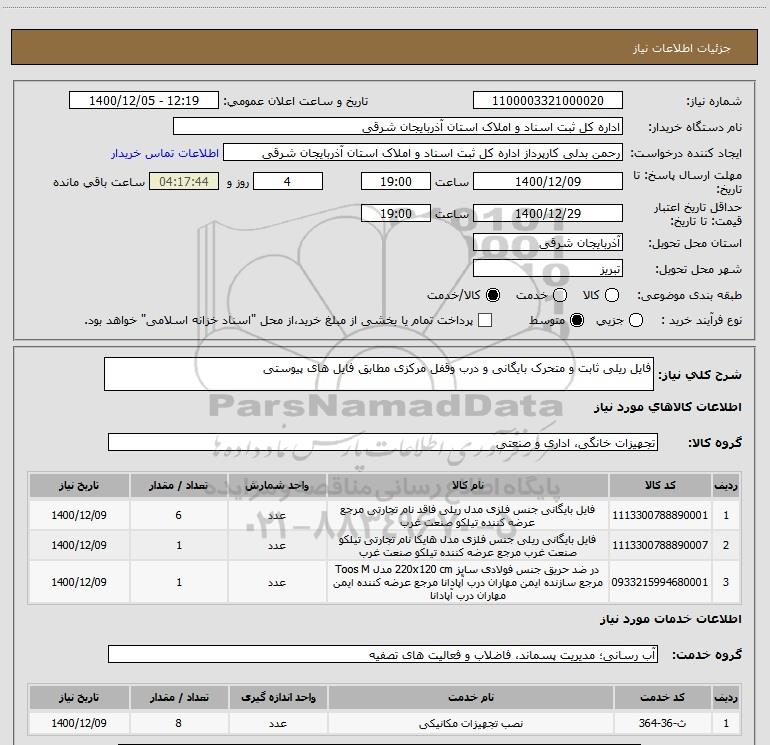770x745 pixels.
Task: Tick the اسناد خزانه اسلامی payment checkbox
Action: point(485,321)
